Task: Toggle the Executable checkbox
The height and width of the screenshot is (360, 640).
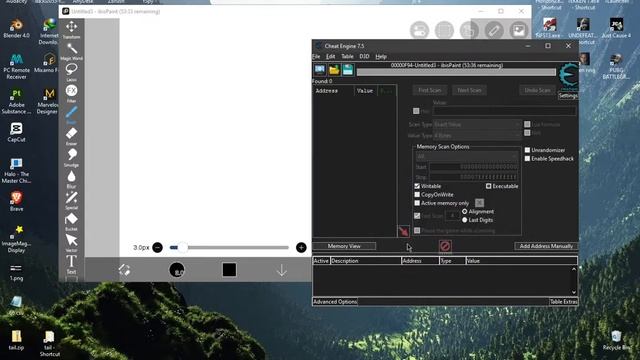Action: 489,186
